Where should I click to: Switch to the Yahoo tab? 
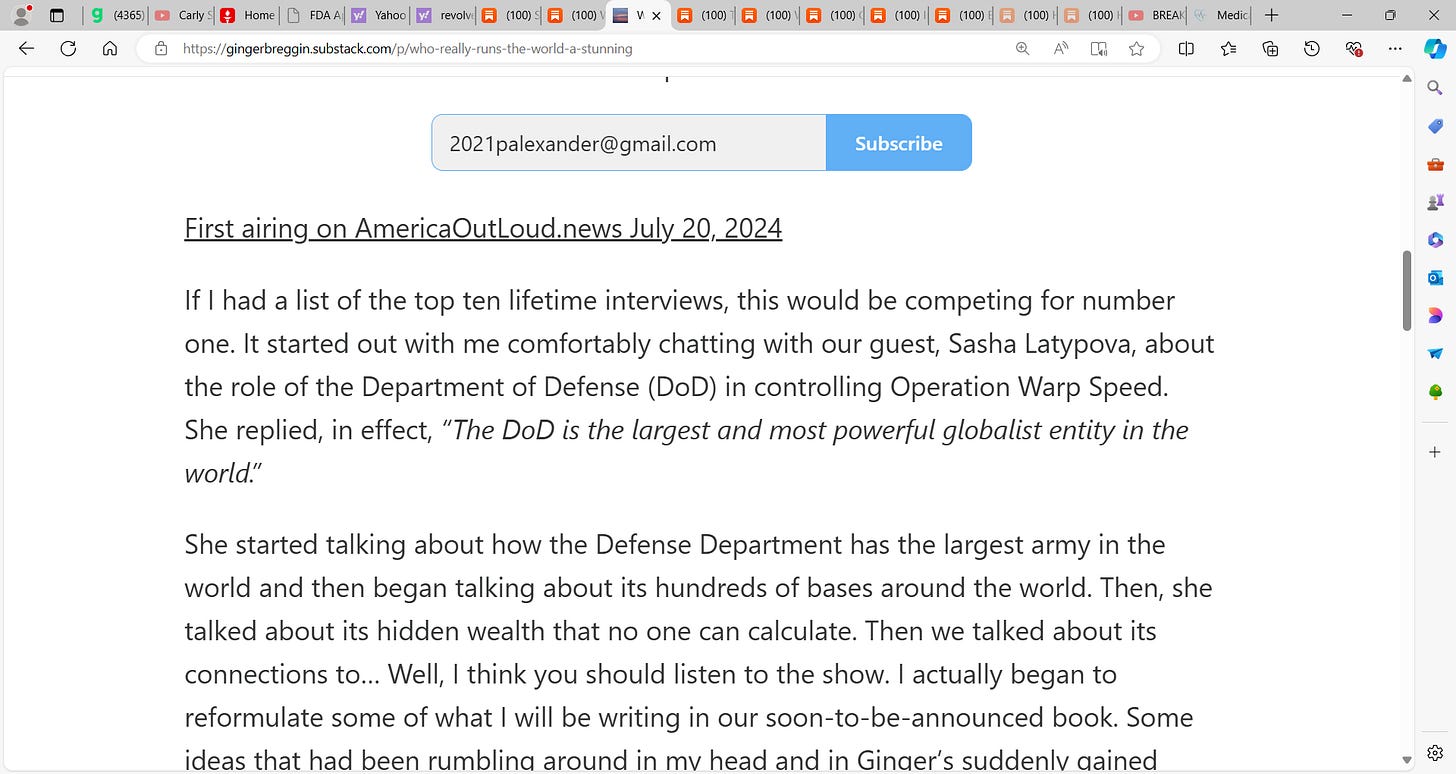(x=378, y=15)
